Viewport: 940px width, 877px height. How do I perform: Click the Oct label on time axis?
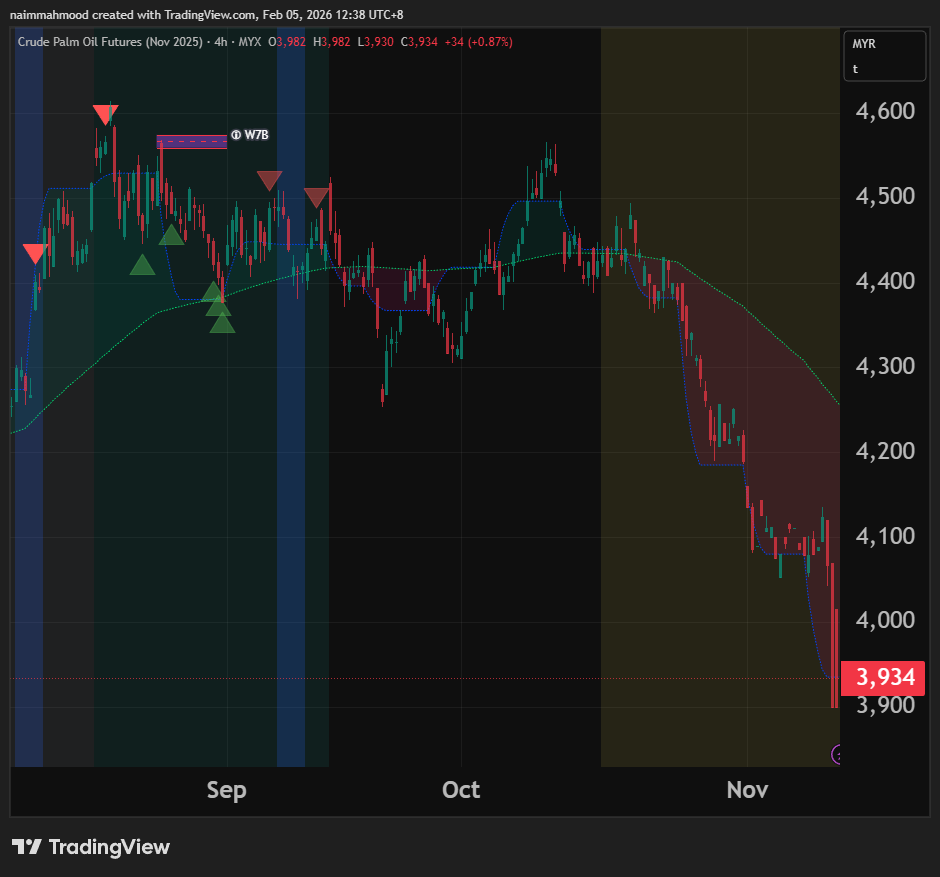pyautogui.click(x=461, y=790)
